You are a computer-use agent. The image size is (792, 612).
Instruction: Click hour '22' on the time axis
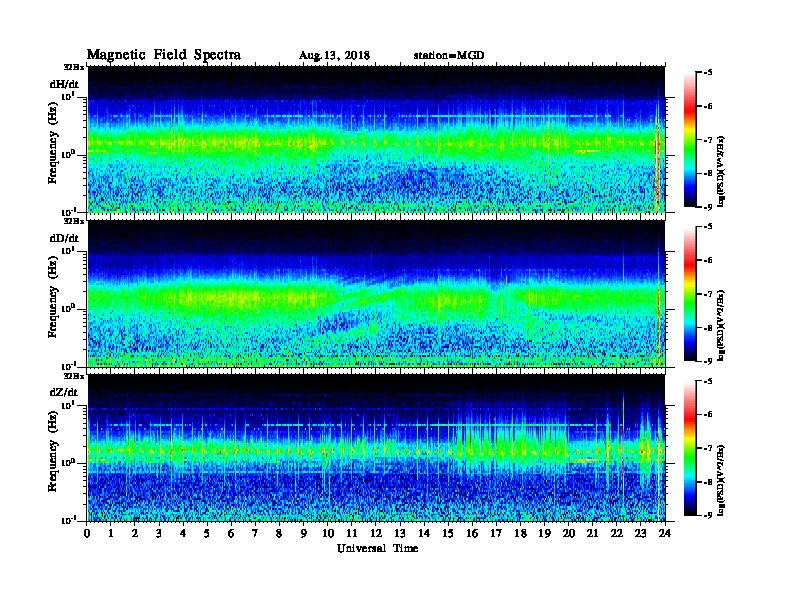pyautogui.click(x=617, y=533)
